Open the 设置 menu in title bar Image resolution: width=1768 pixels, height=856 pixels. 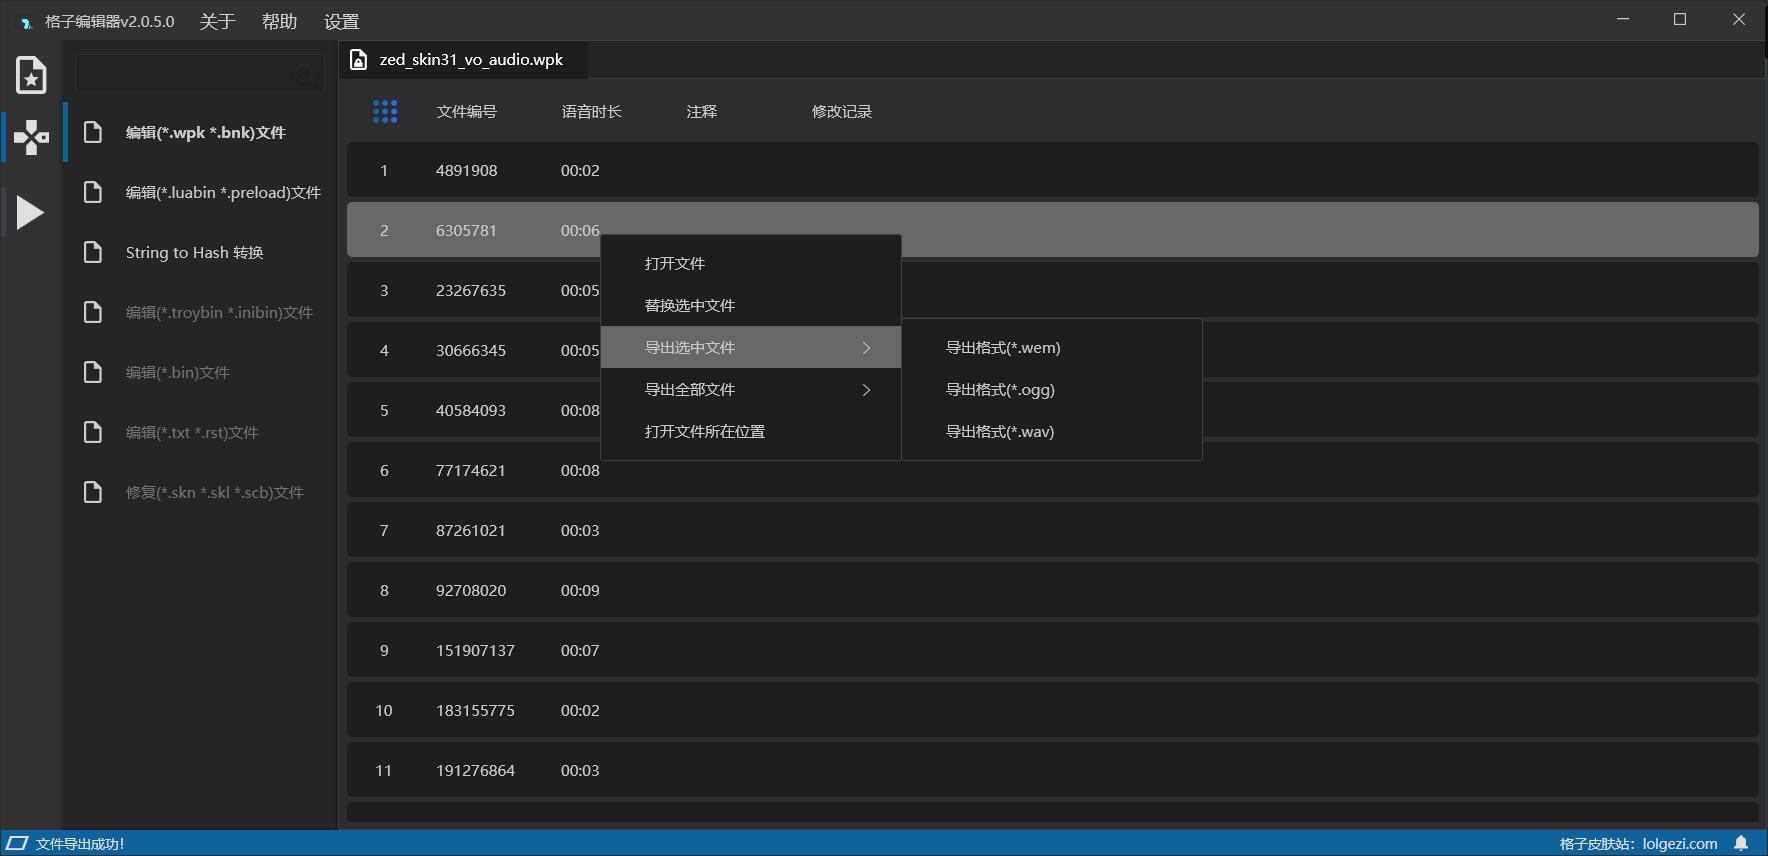(341, 21)
